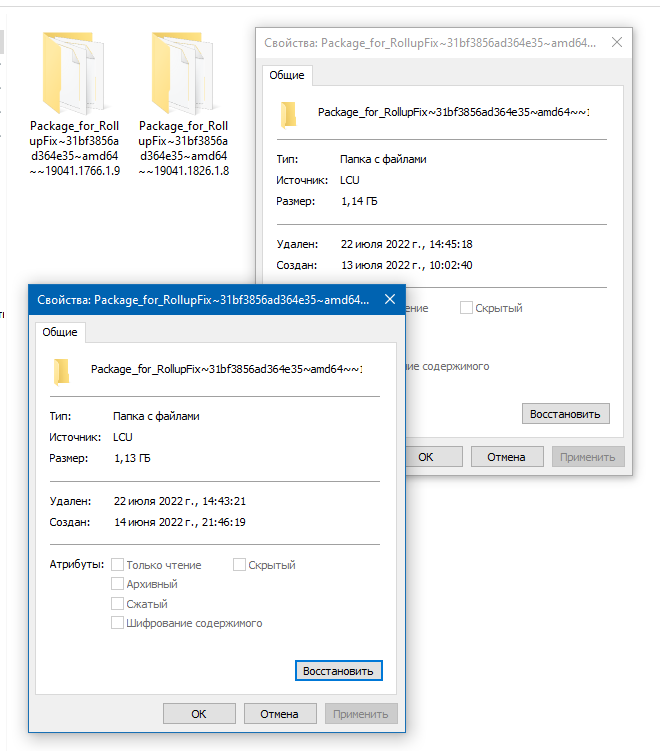The height and width of the screenshot is (751, 660).
Task: Confirm with OK in the front dialog
Action: (199, 714)
